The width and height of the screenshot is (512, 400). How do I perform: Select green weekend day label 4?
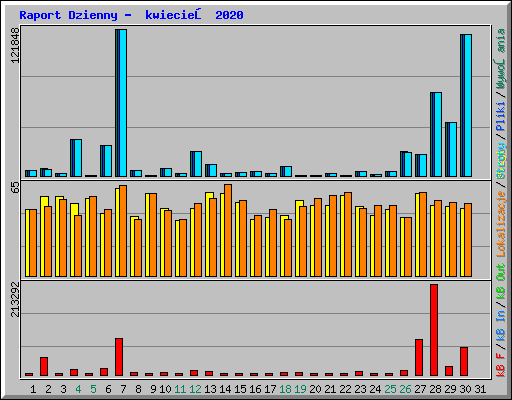(78, 389)
